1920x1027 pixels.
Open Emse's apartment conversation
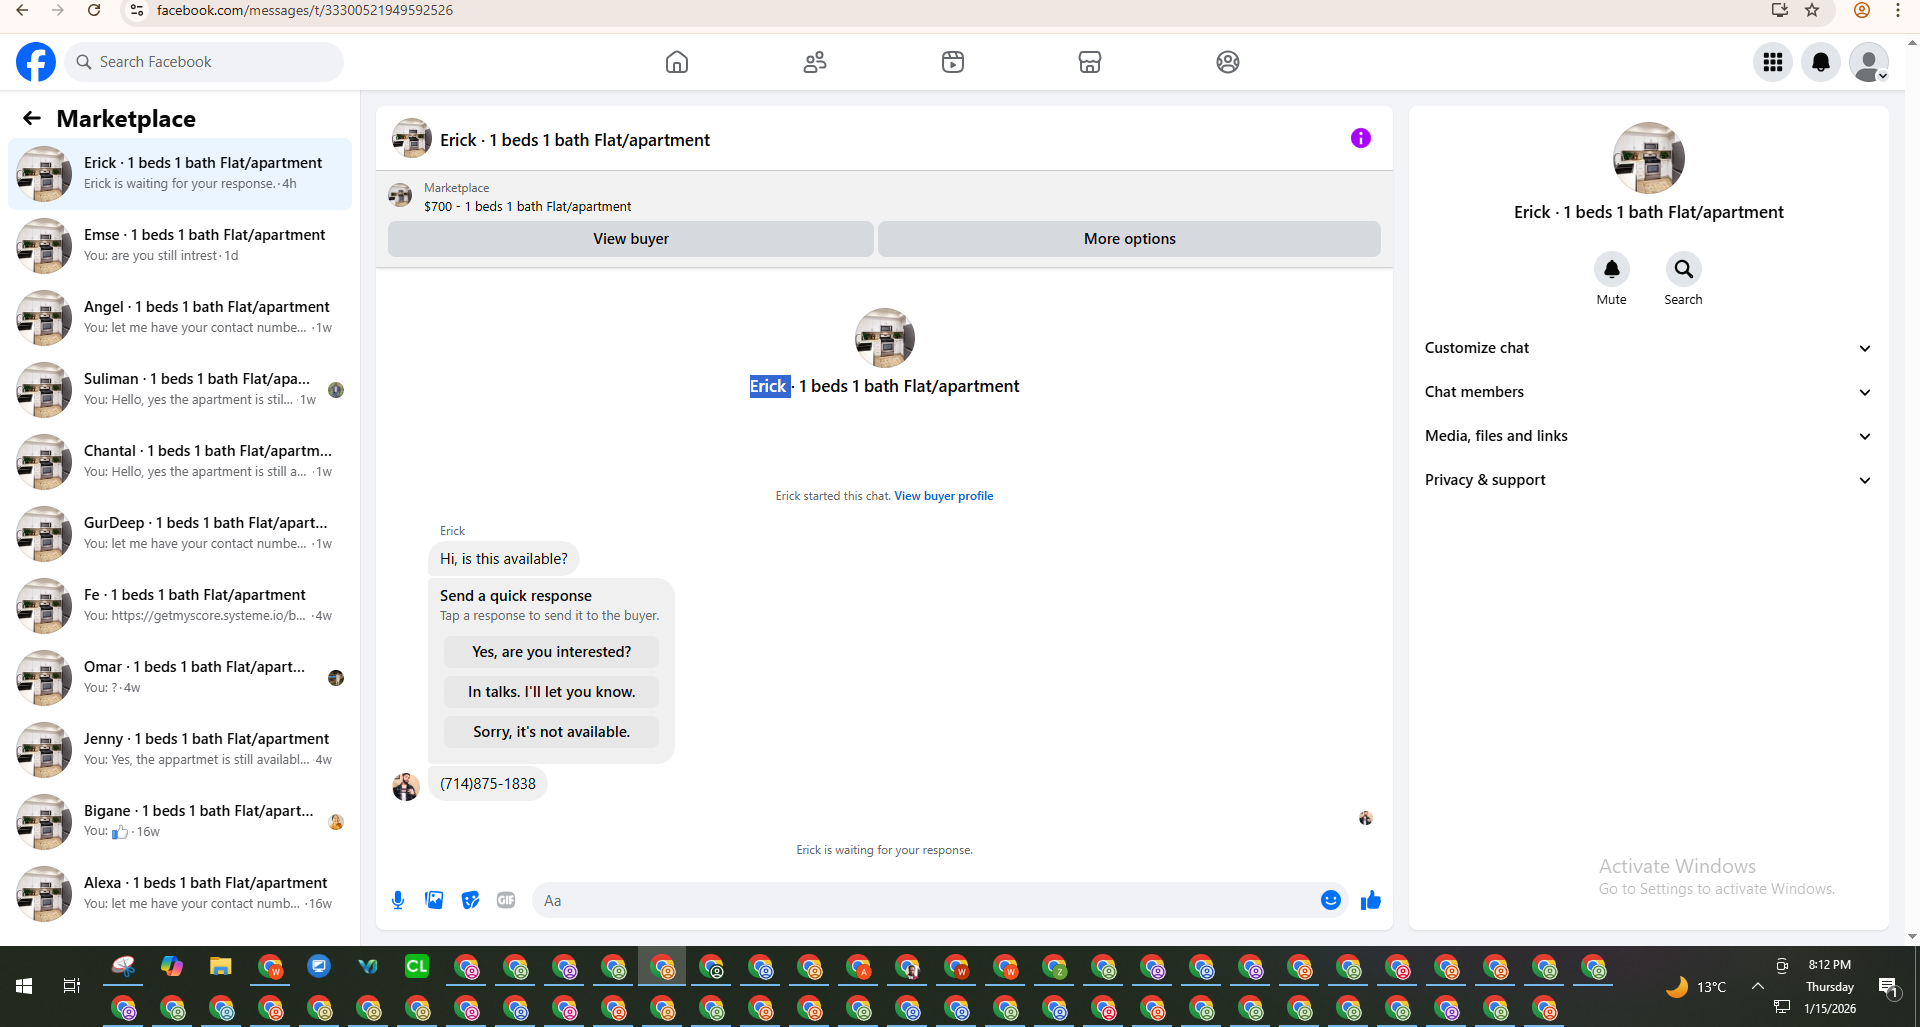coord(180,246)
